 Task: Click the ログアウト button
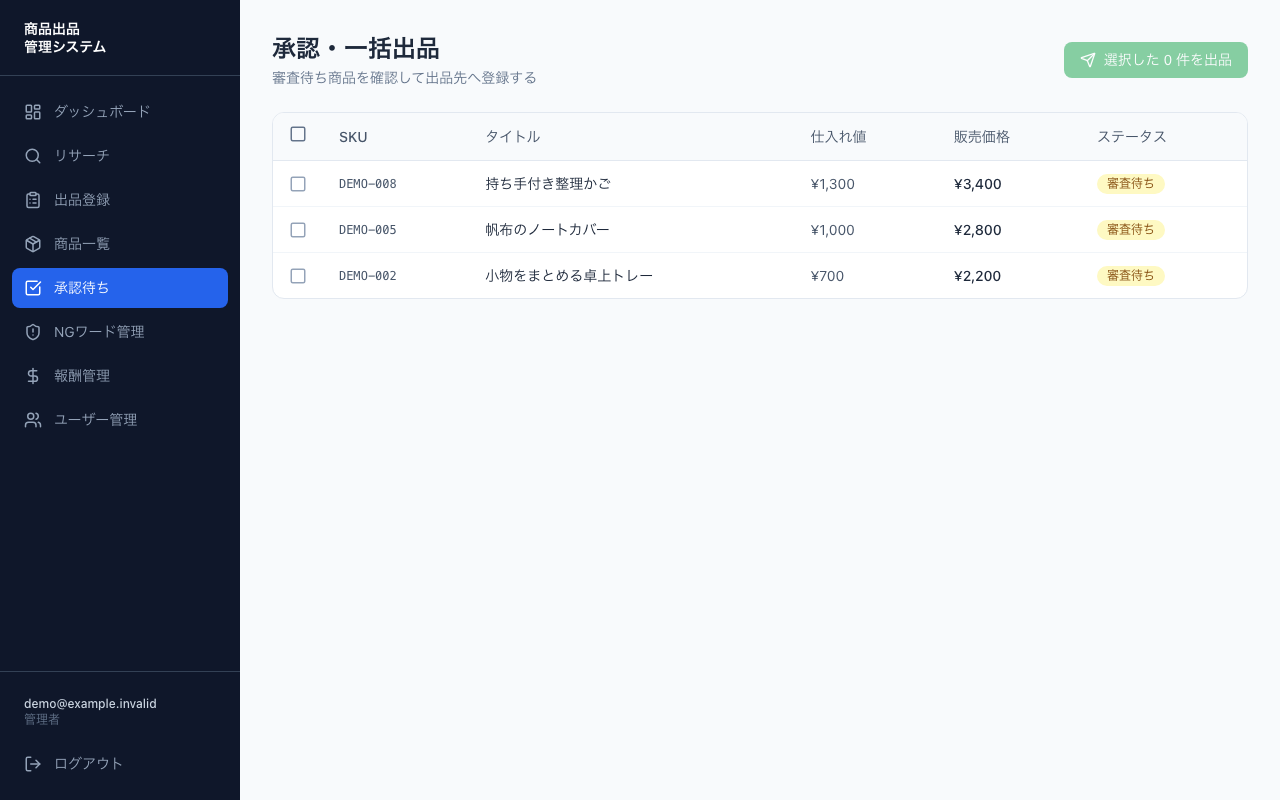click(120, 764)
